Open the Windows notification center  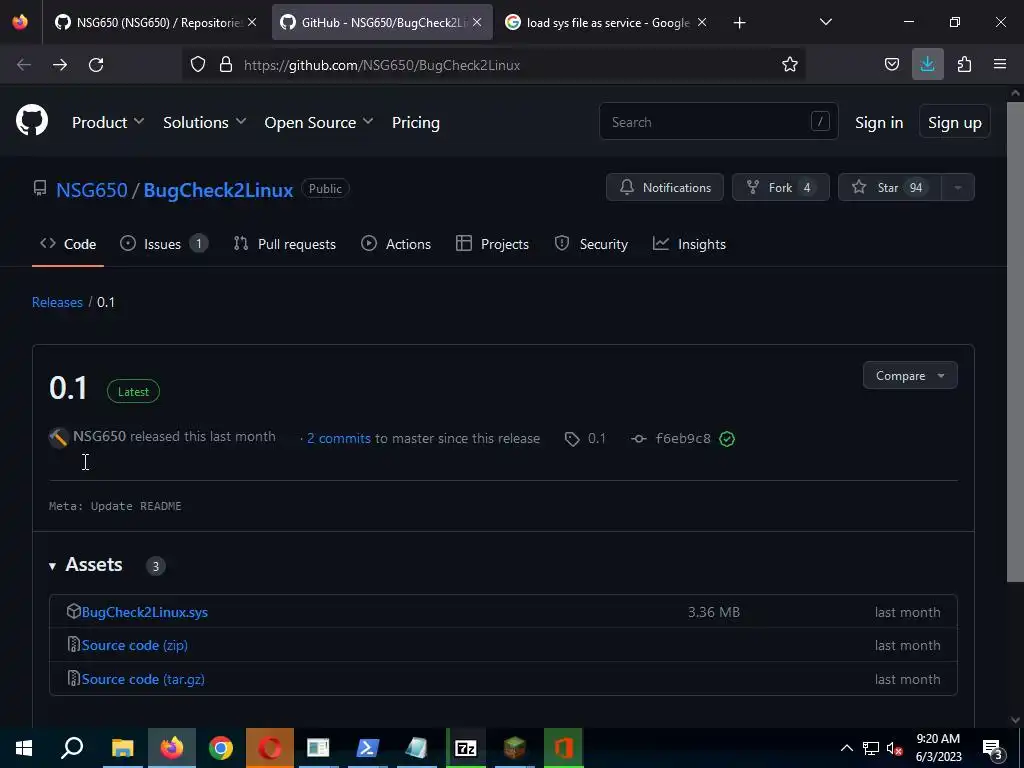[993, 748]
